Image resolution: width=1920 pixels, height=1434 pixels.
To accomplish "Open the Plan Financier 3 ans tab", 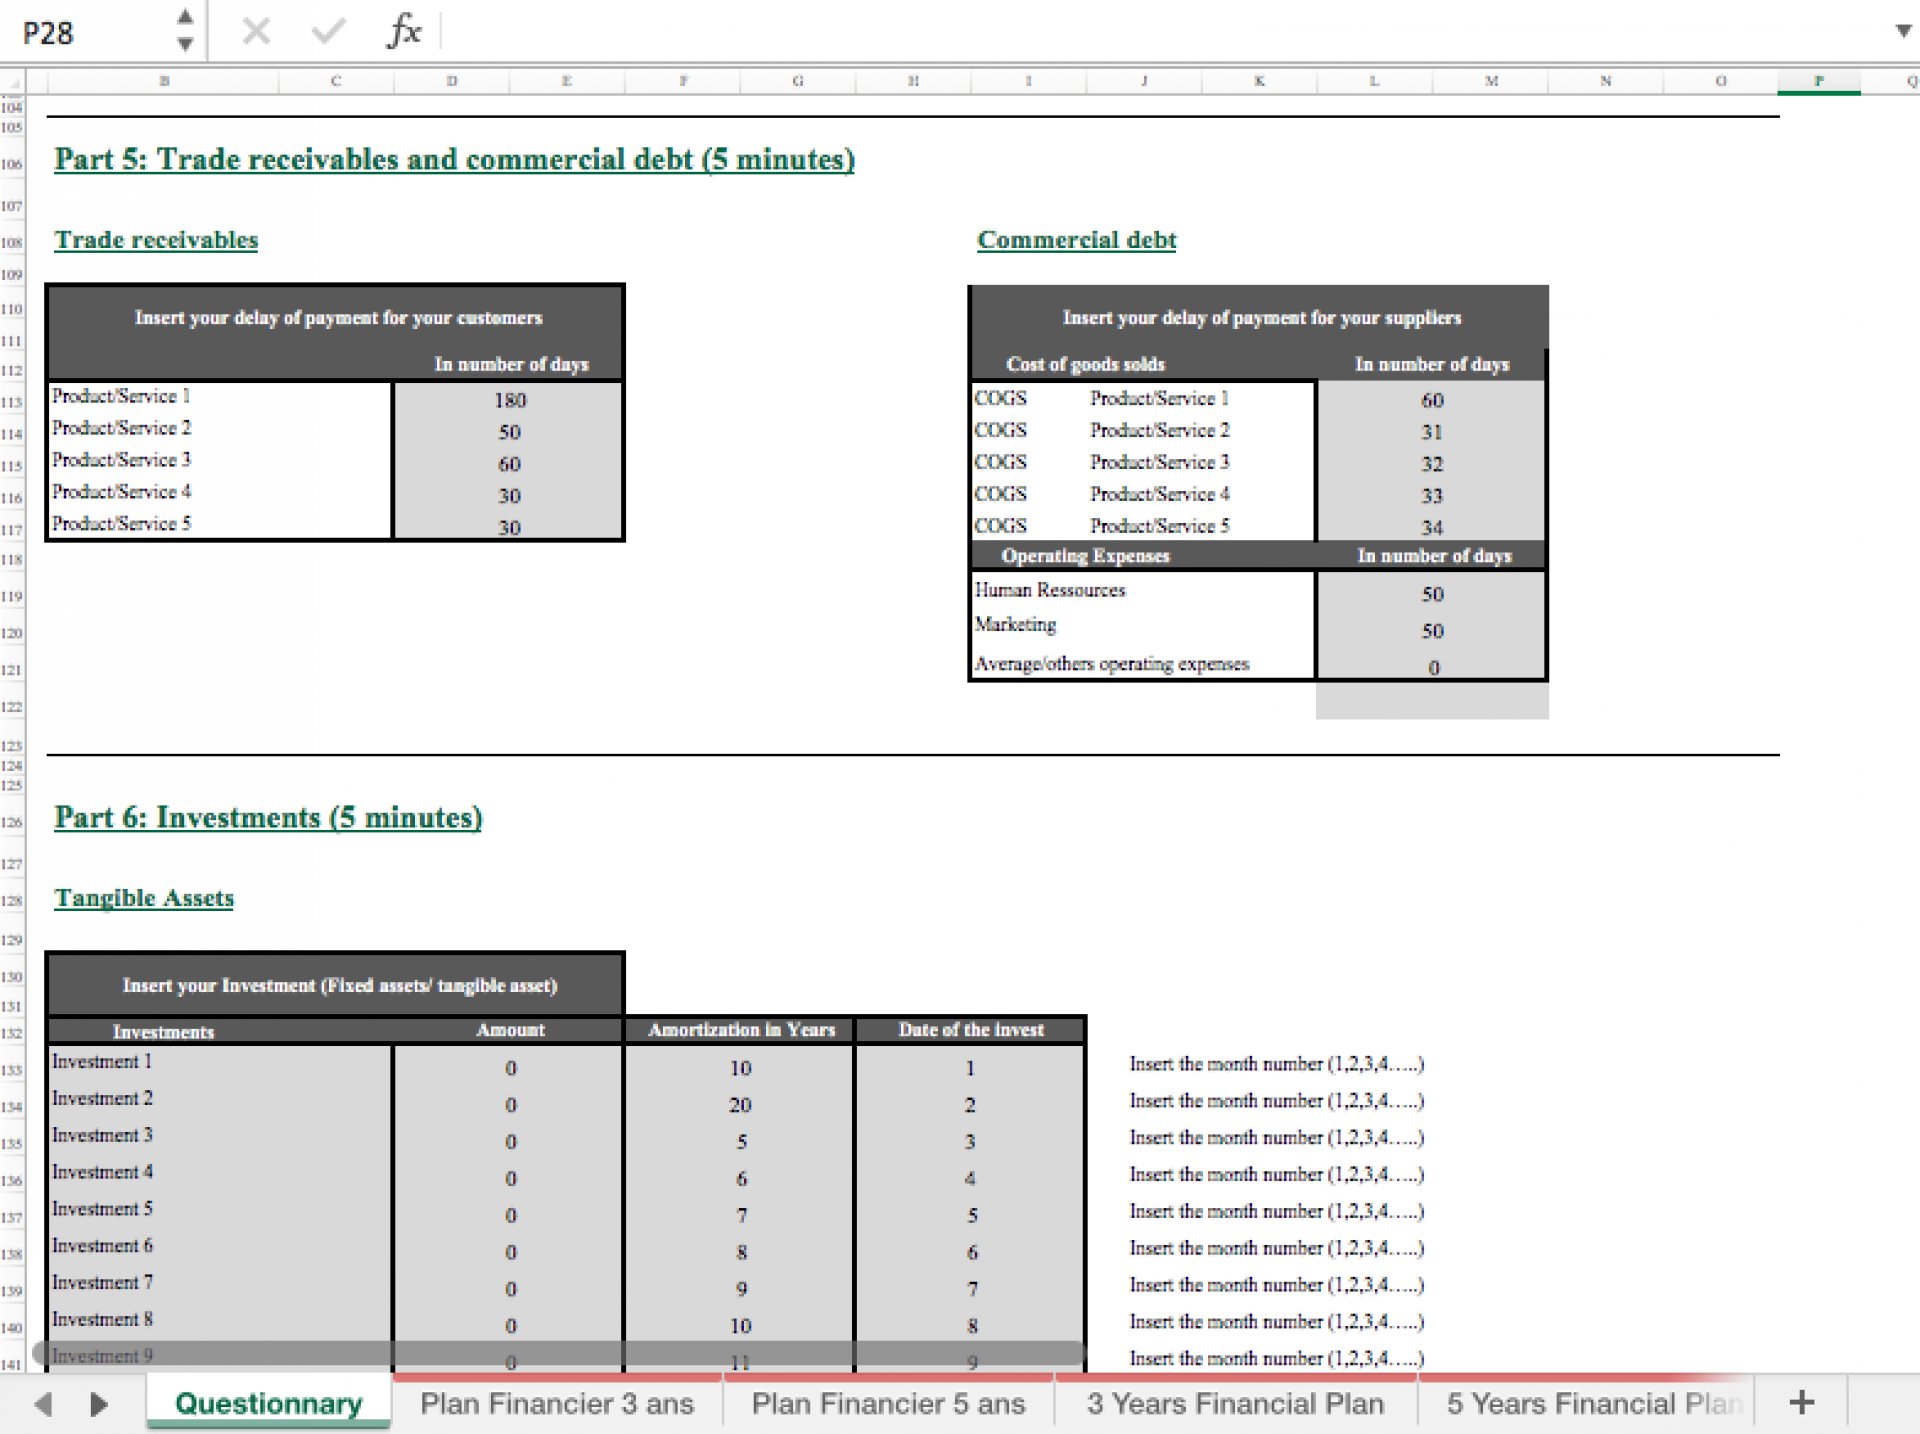I will pos(557,1404).
